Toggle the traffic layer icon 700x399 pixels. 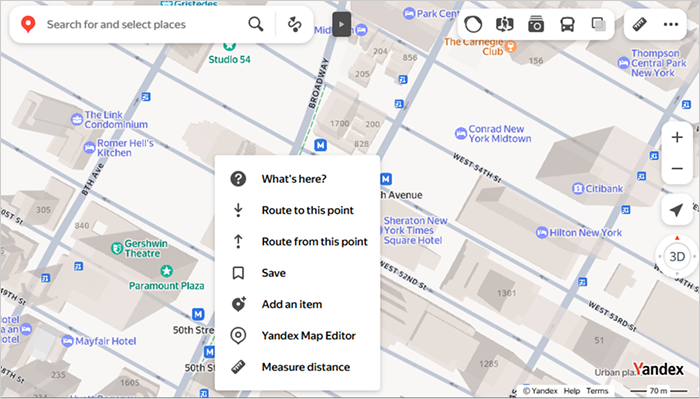tap(473, 24)
